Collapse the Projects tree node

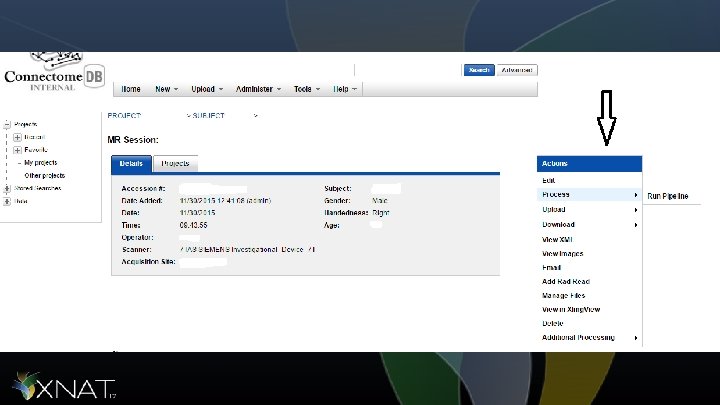[x=7, y=124]
